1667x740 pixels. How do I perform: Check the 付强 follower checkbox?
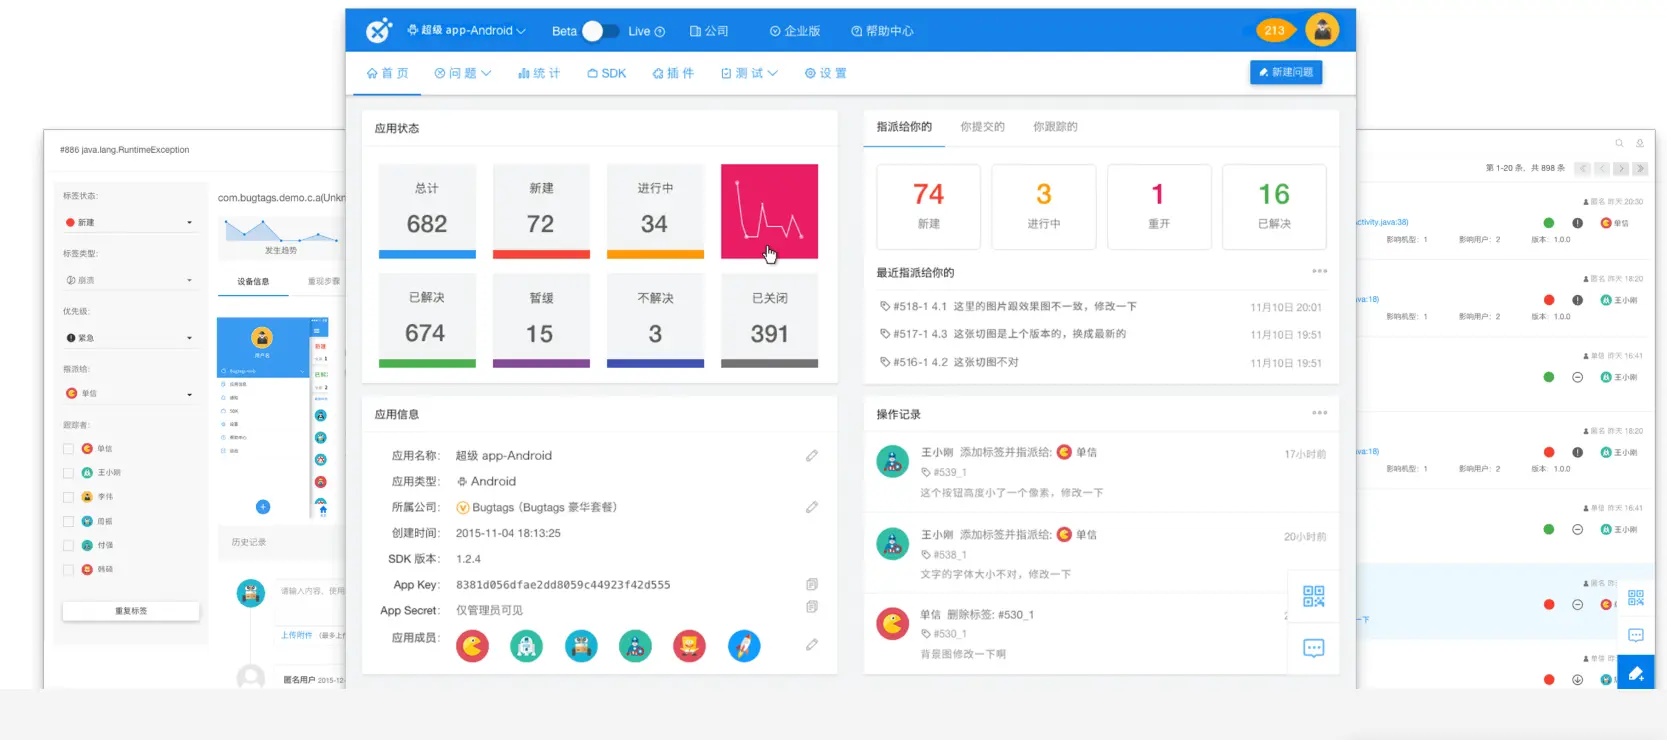(x=68, y=545)
